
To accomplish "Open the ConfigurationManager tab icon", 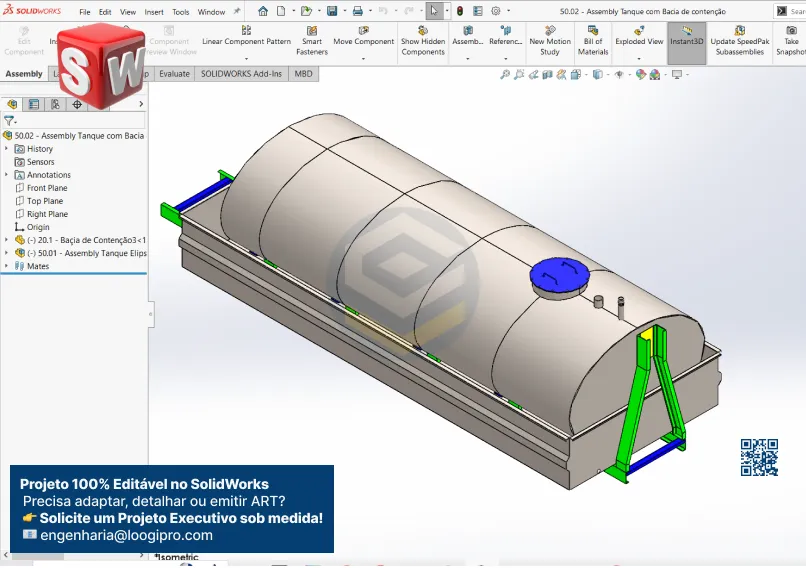I will click(54, 104).
